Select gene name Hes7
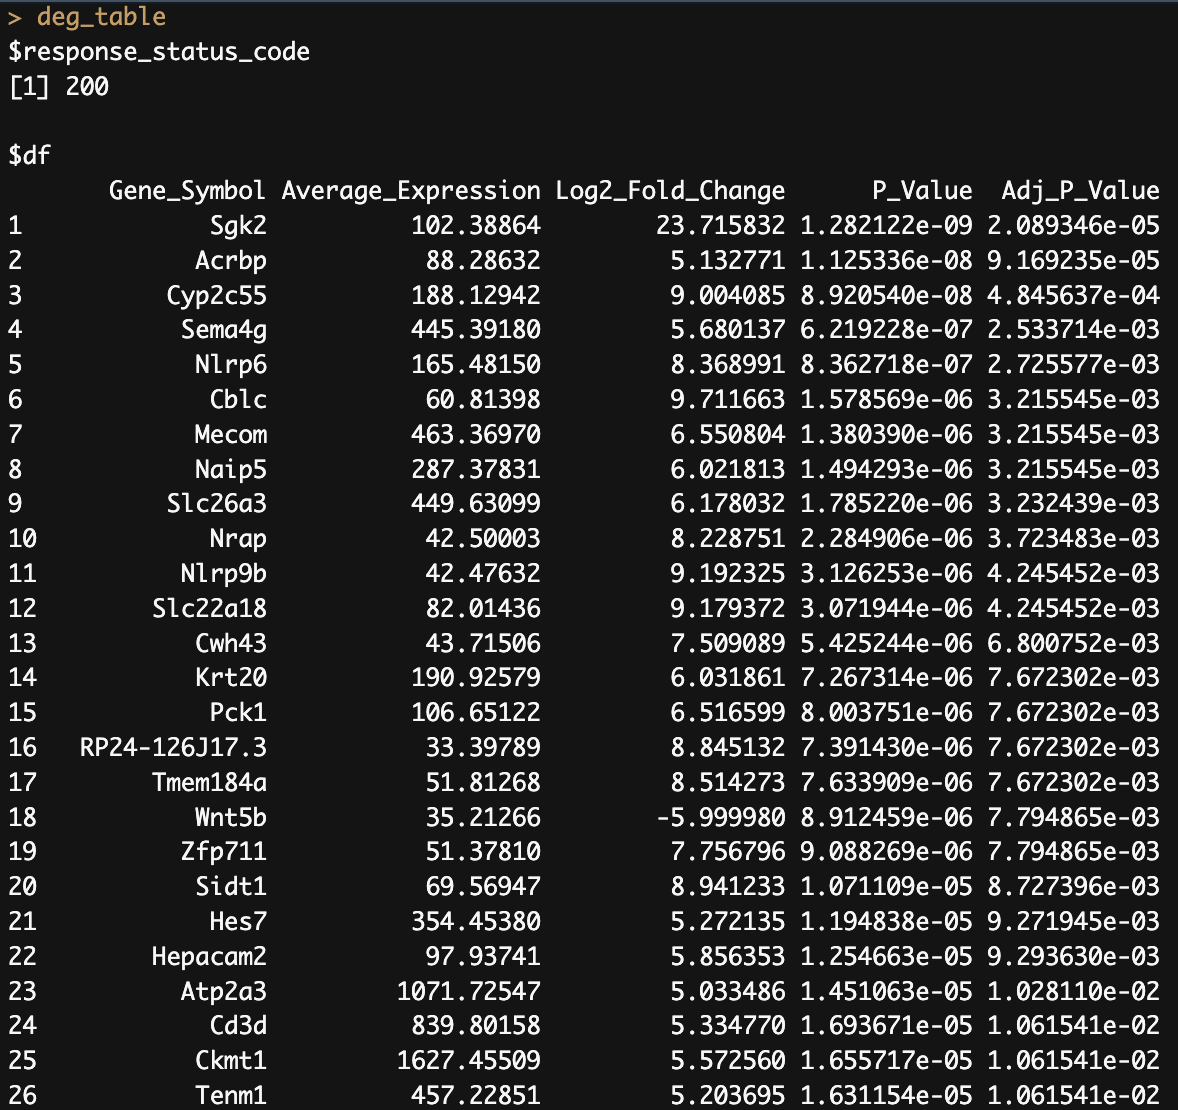The height and width of the screenshot is (1110, 1178). [x=238, y=921]
